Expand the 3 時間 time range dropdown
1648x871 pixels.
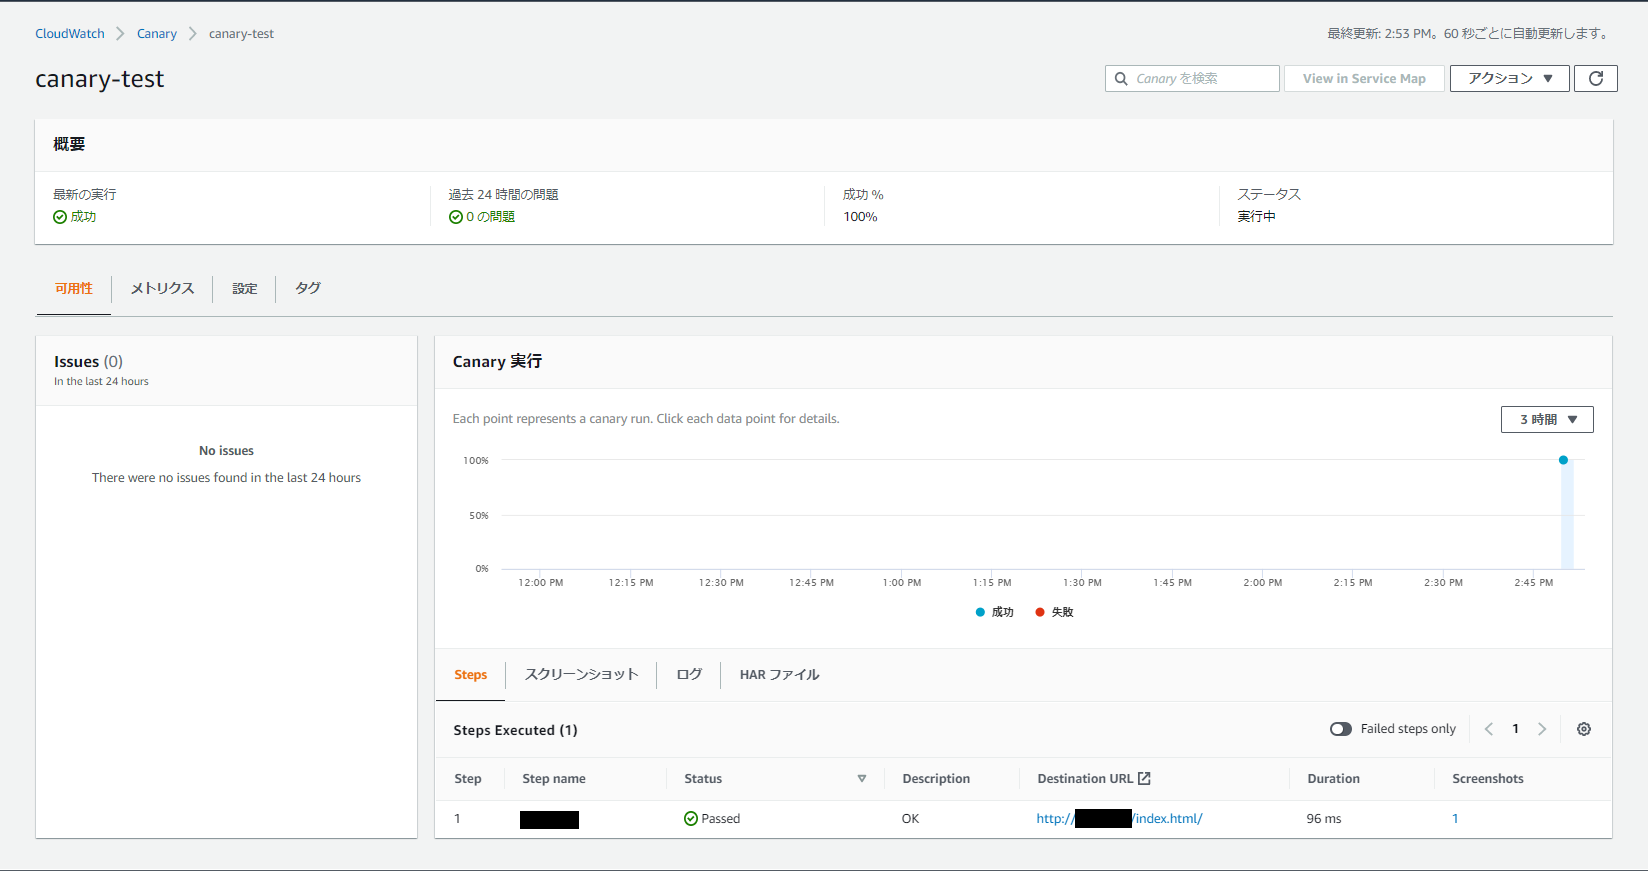point(1547,419)
